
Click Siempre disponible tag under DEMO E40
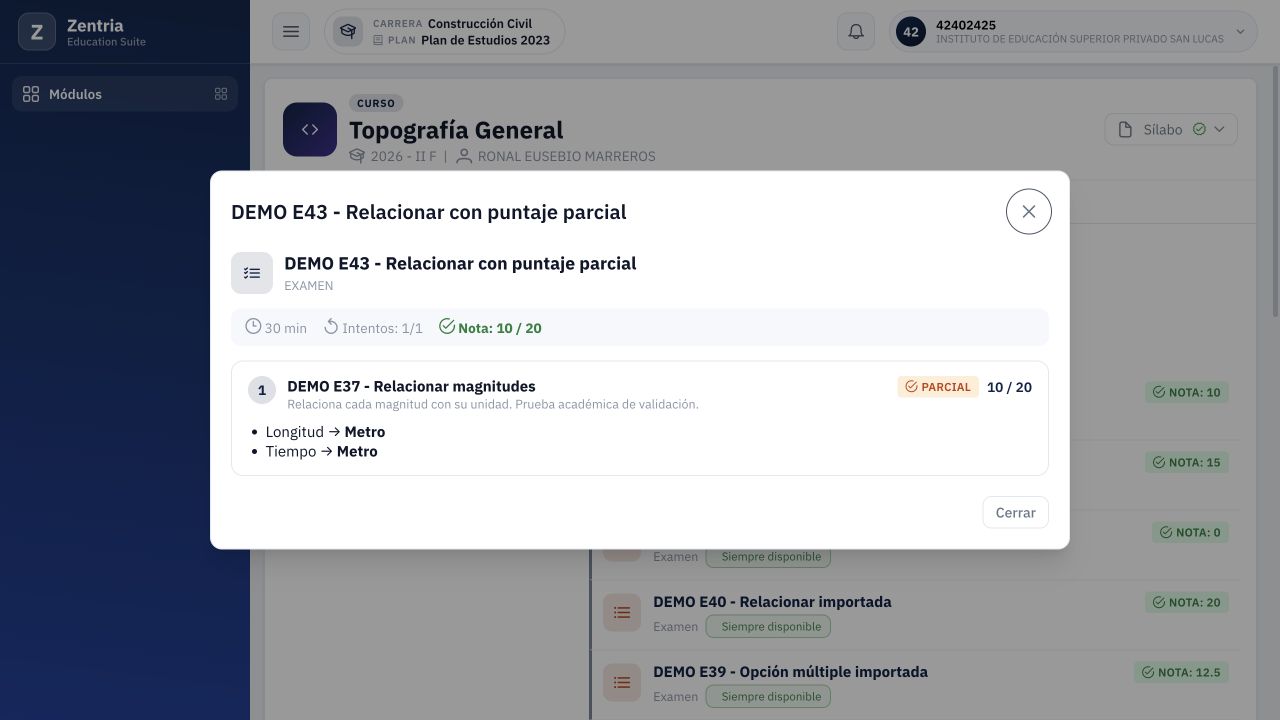[x=768, y=627]
